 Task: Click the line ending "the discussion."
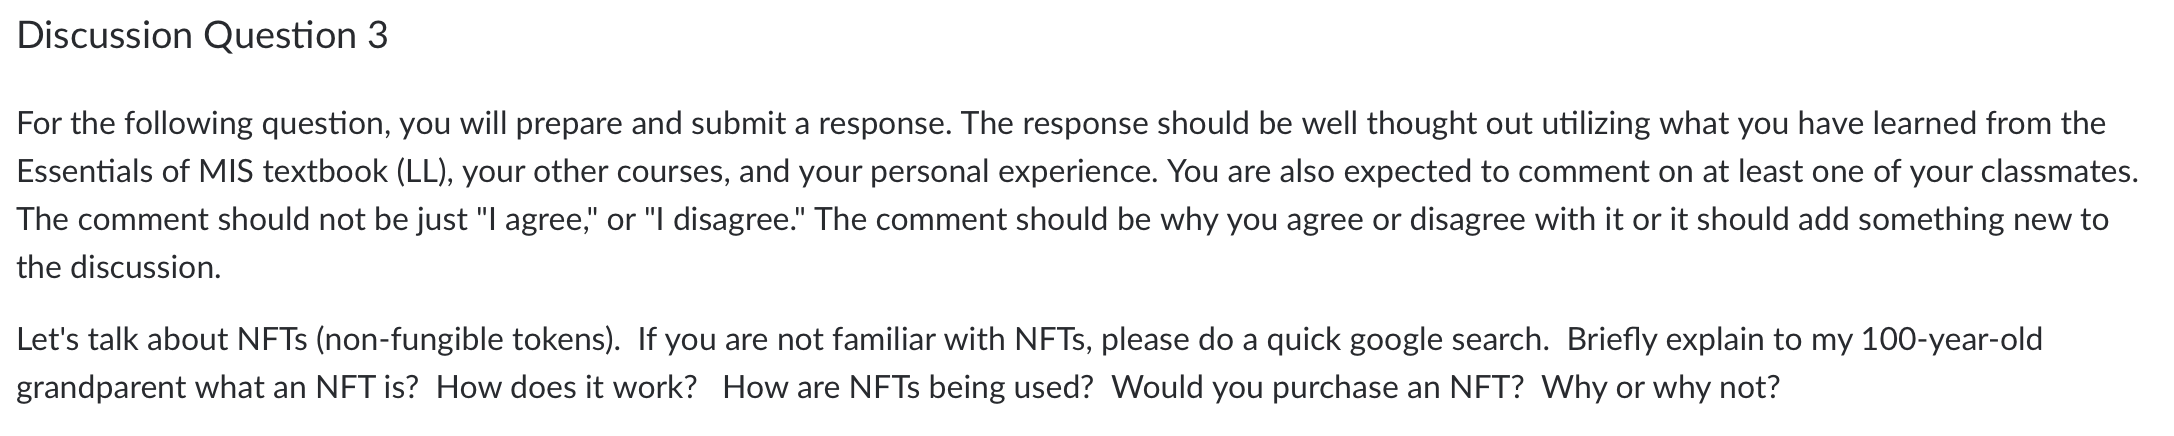tap(119, 267)
